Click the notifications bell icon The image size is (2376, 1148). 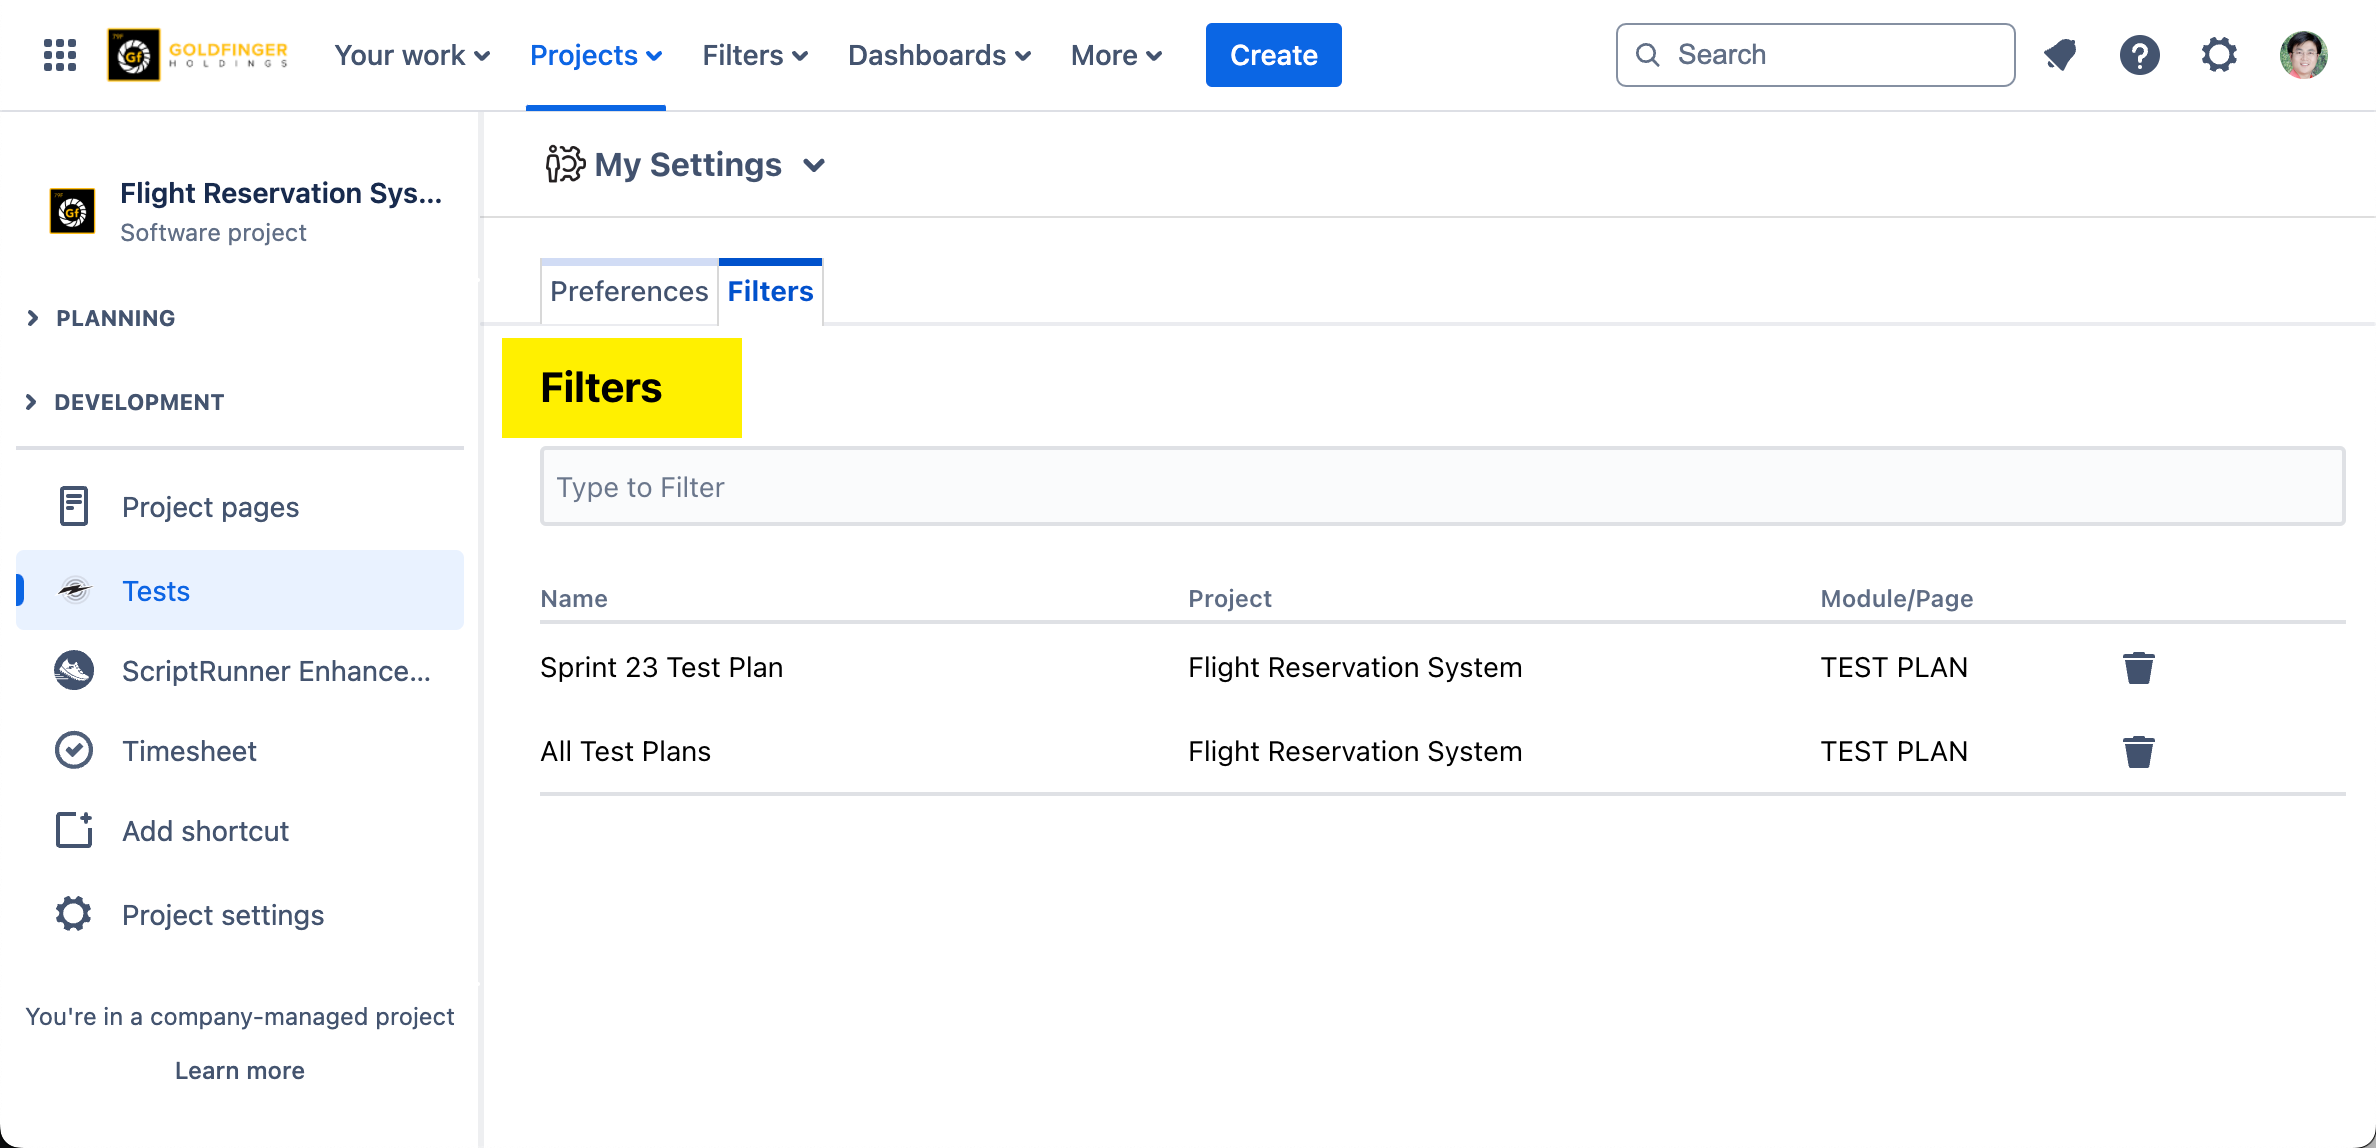click(2060, 55)
